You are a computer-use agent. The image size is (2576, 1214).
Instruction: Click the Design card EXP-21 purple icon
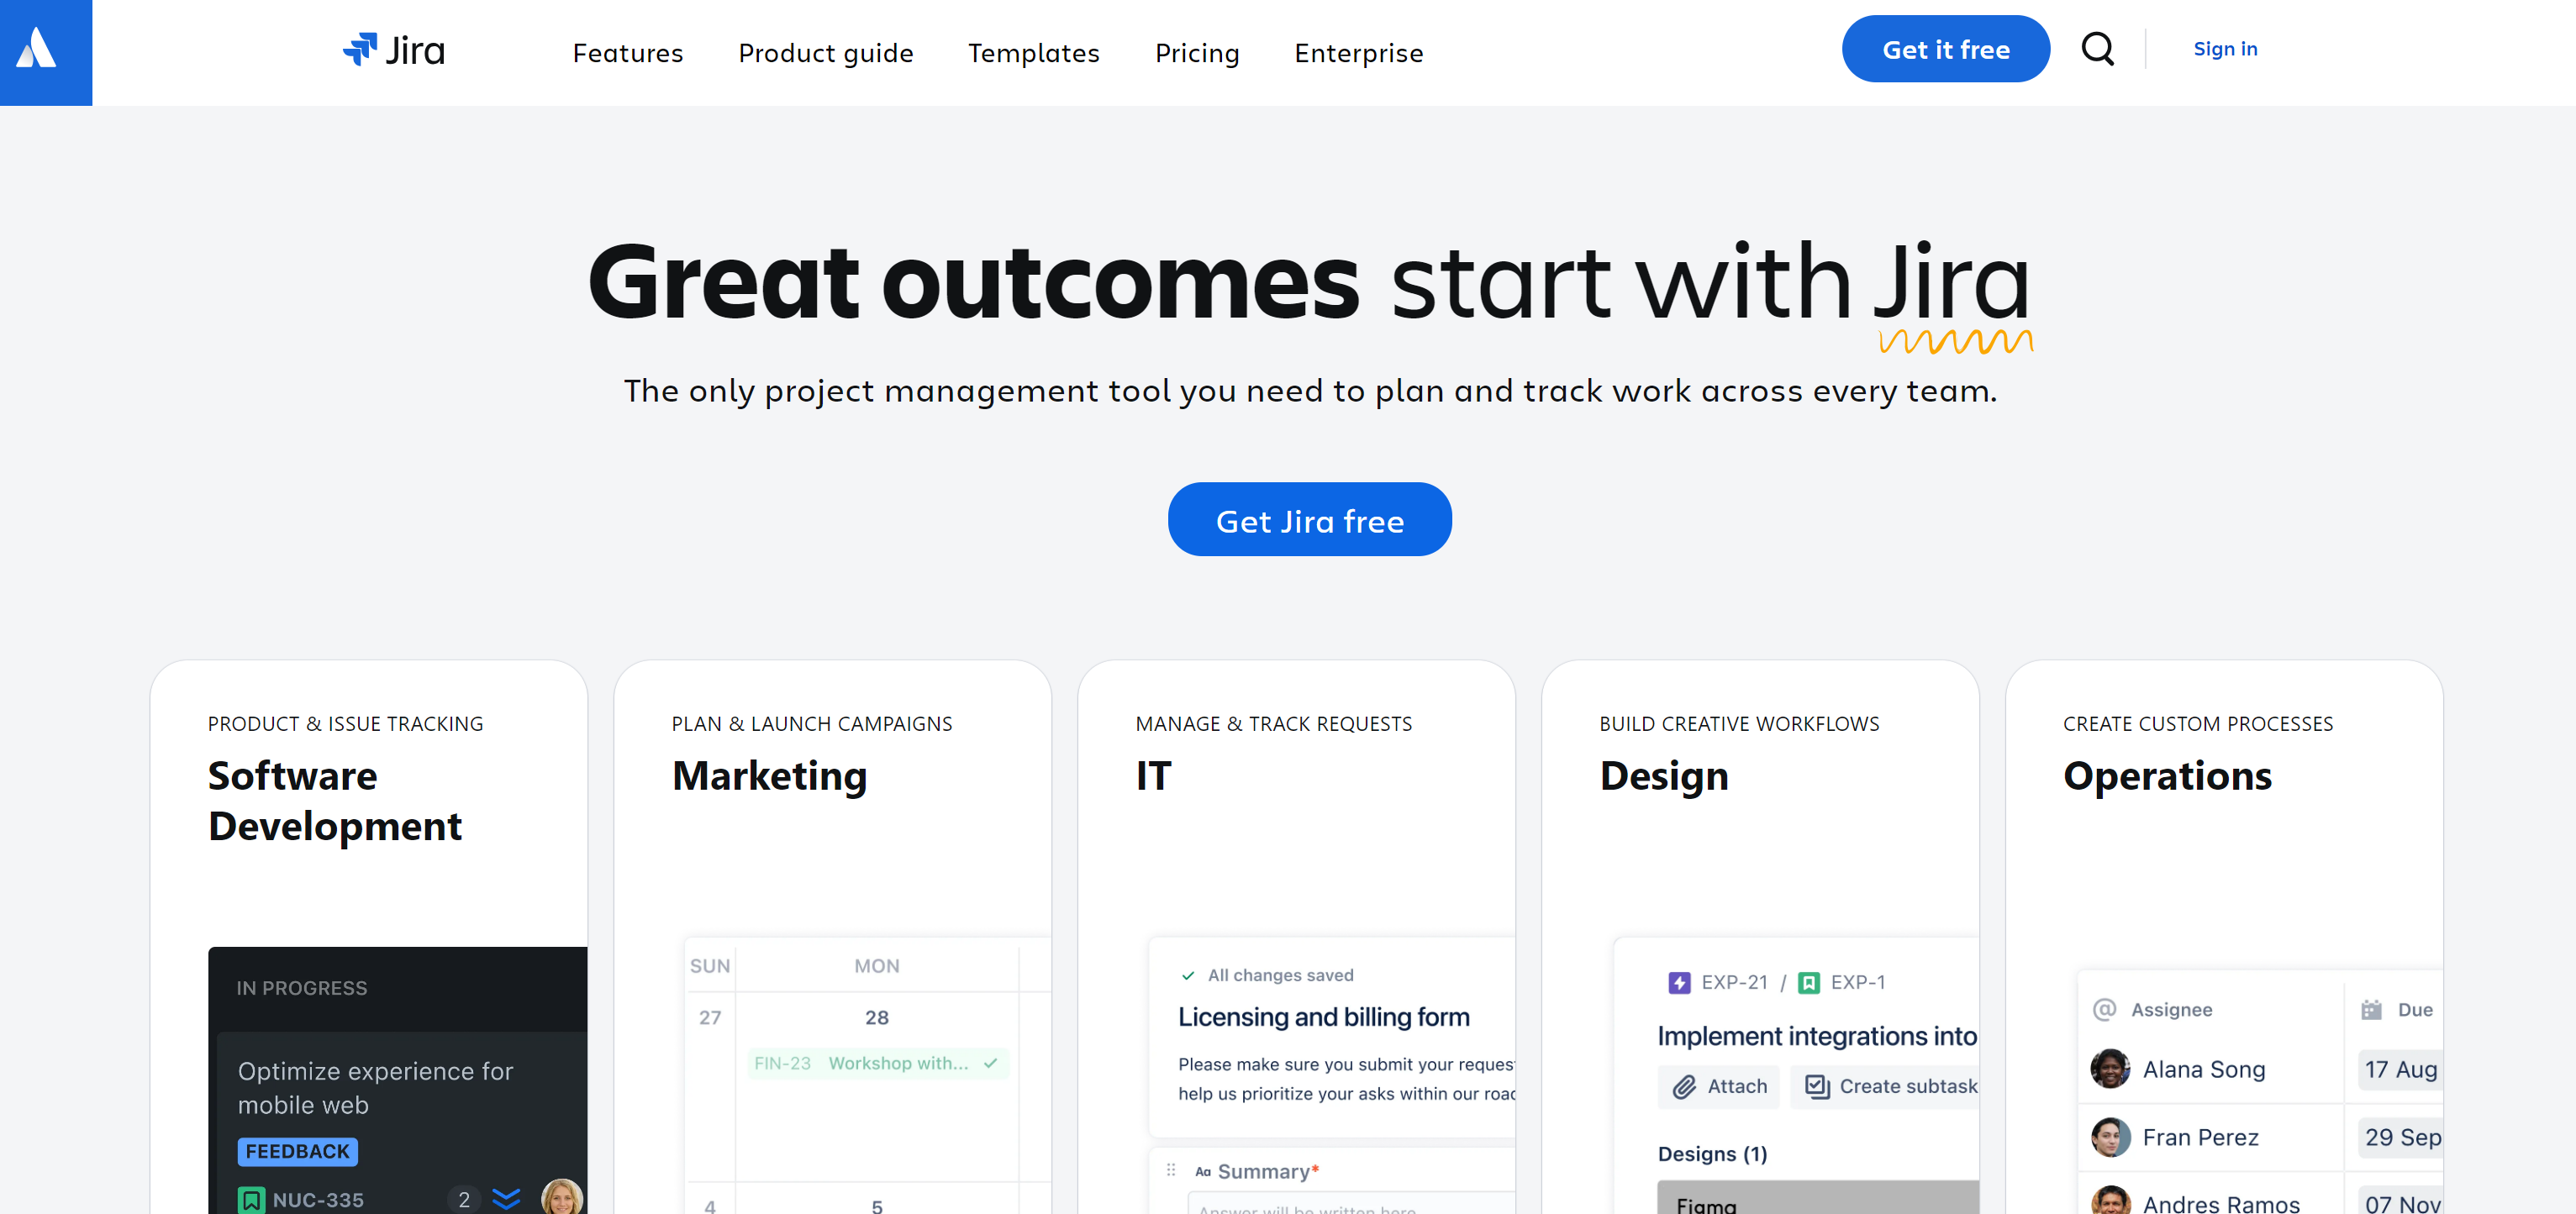[1679, 982]
